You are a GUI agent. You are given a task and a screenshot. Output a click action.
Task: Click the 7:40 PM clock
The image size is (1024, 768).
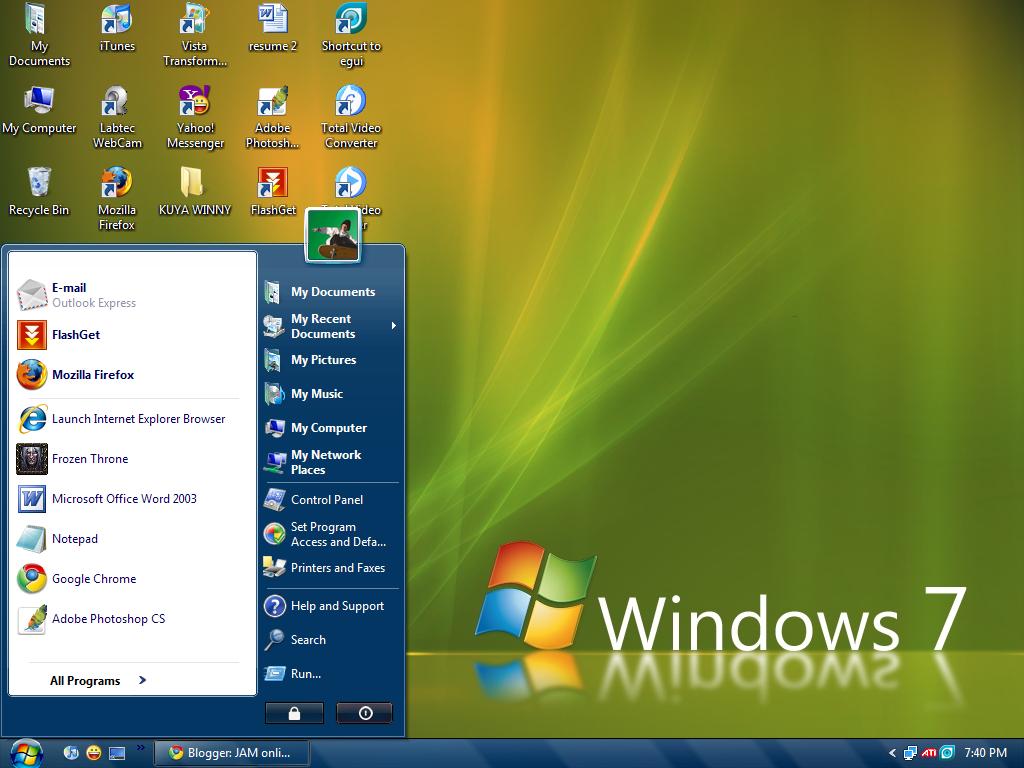985,753
